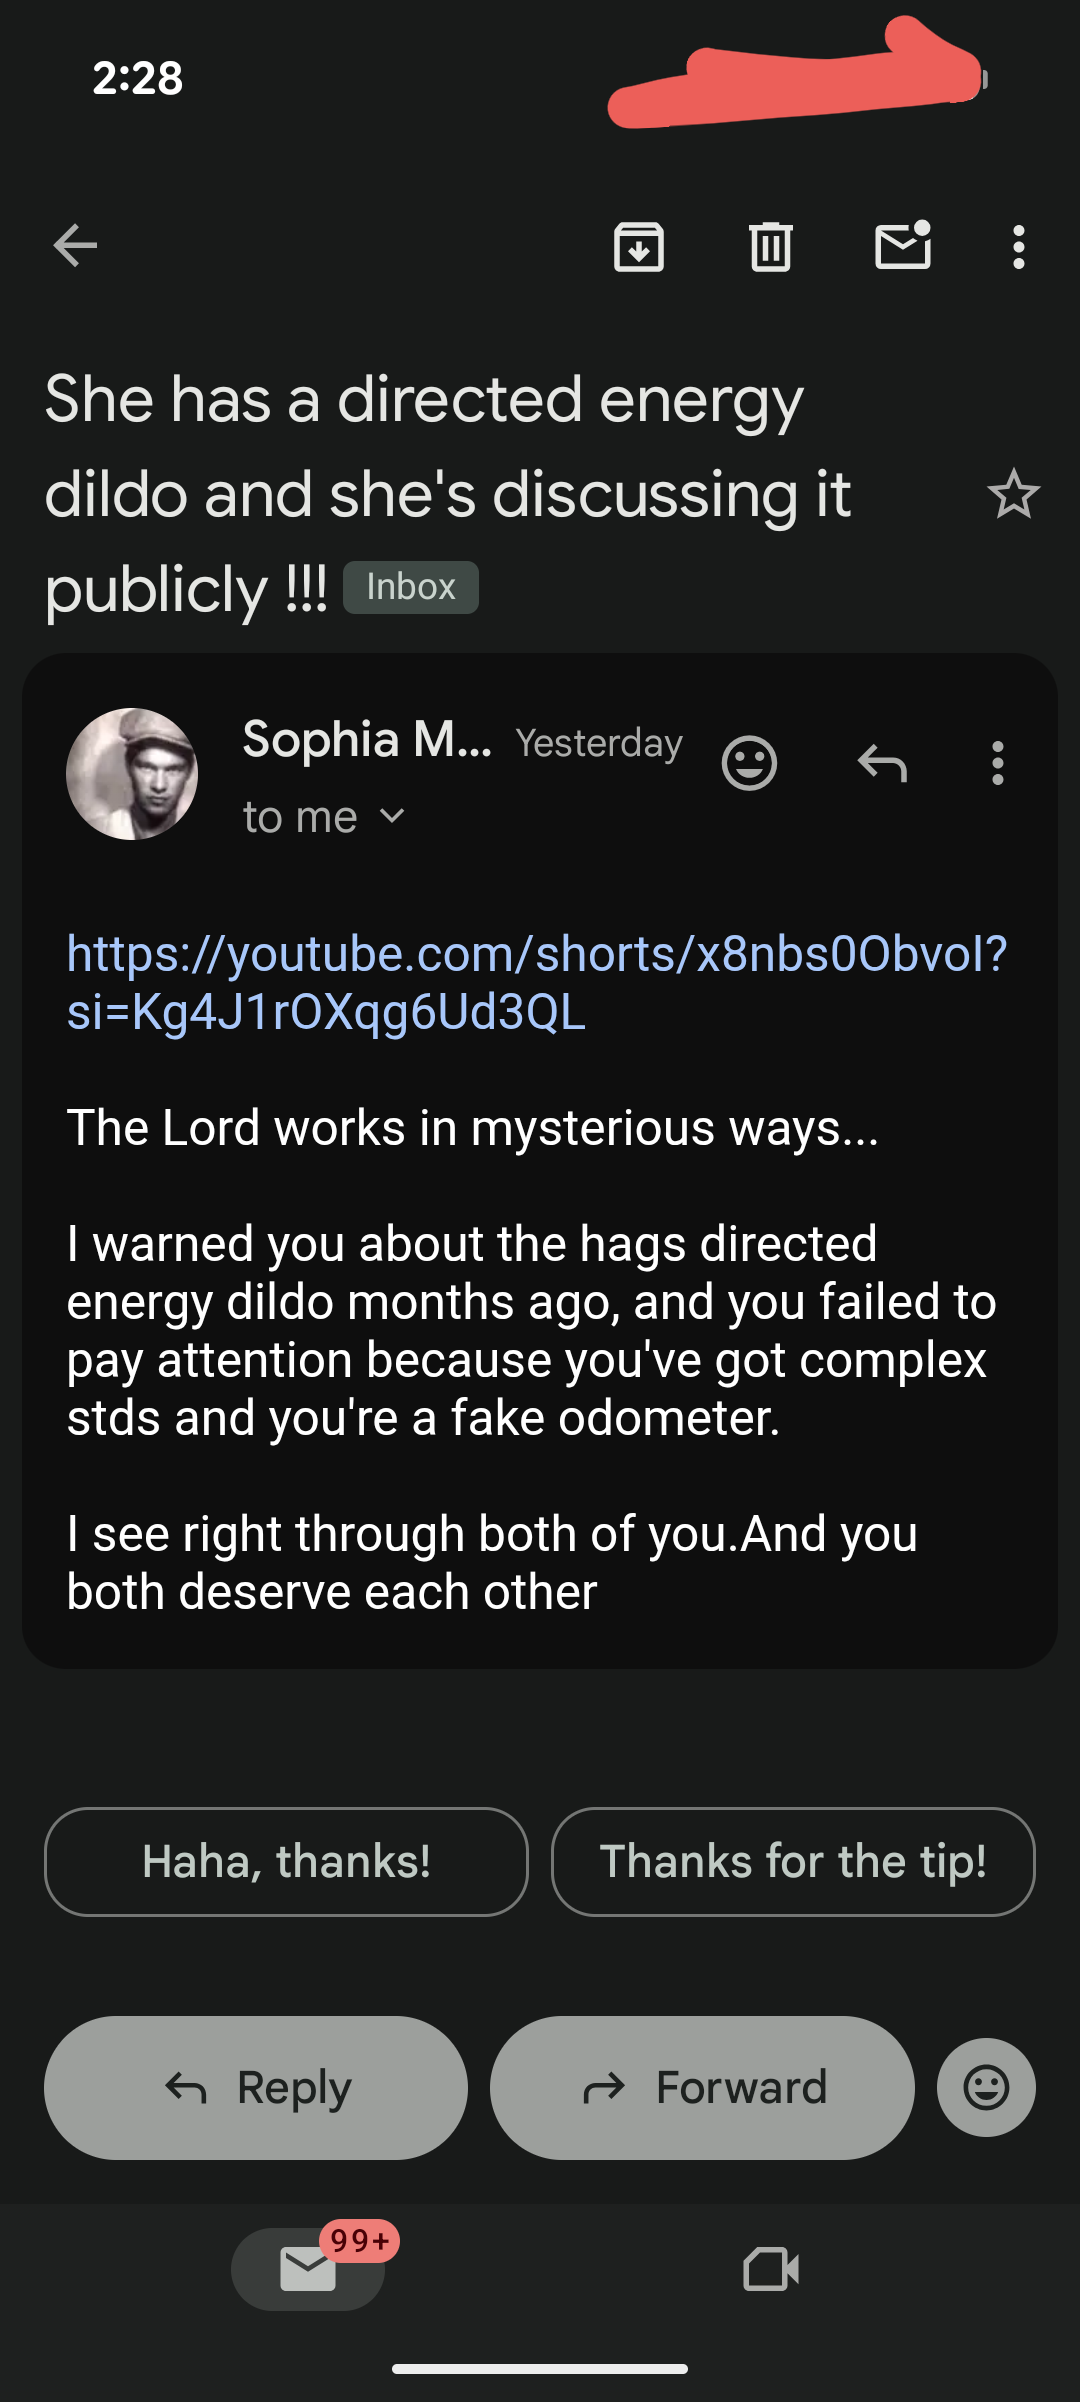
Task: Tap the reply arrow next to sender
Action: click(x=882, y=764)
